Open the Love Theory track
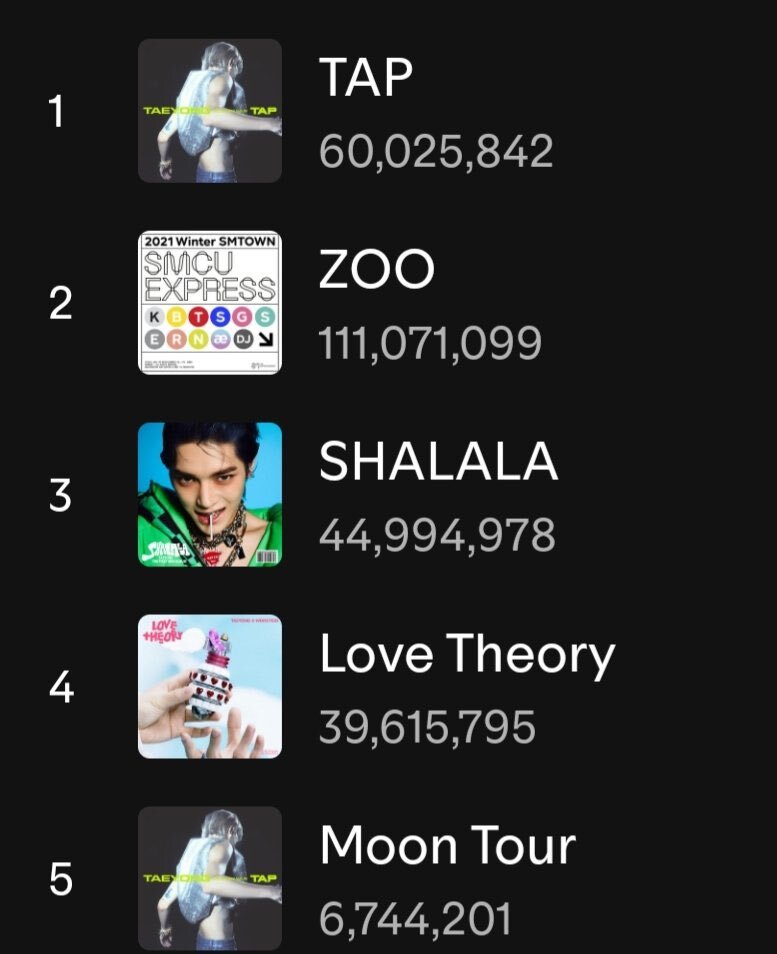 point(467,655)
